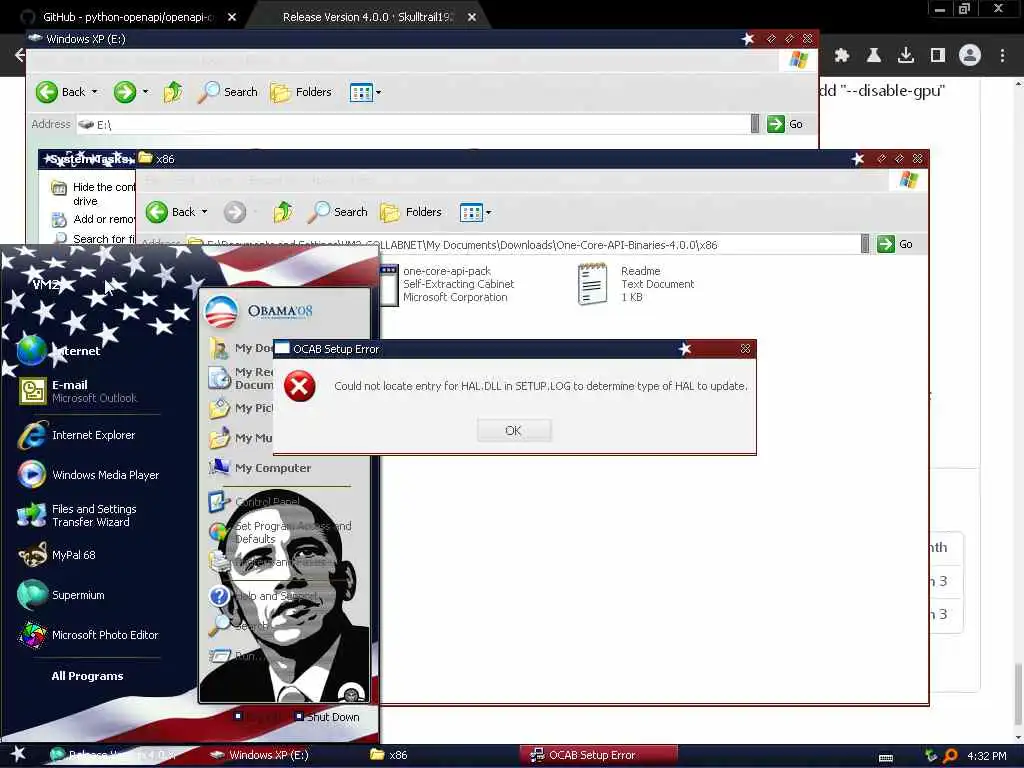This screenshot has width=1024, height=768.
Task: Click the Start button star on the taskbar
Action: [18, 755]
